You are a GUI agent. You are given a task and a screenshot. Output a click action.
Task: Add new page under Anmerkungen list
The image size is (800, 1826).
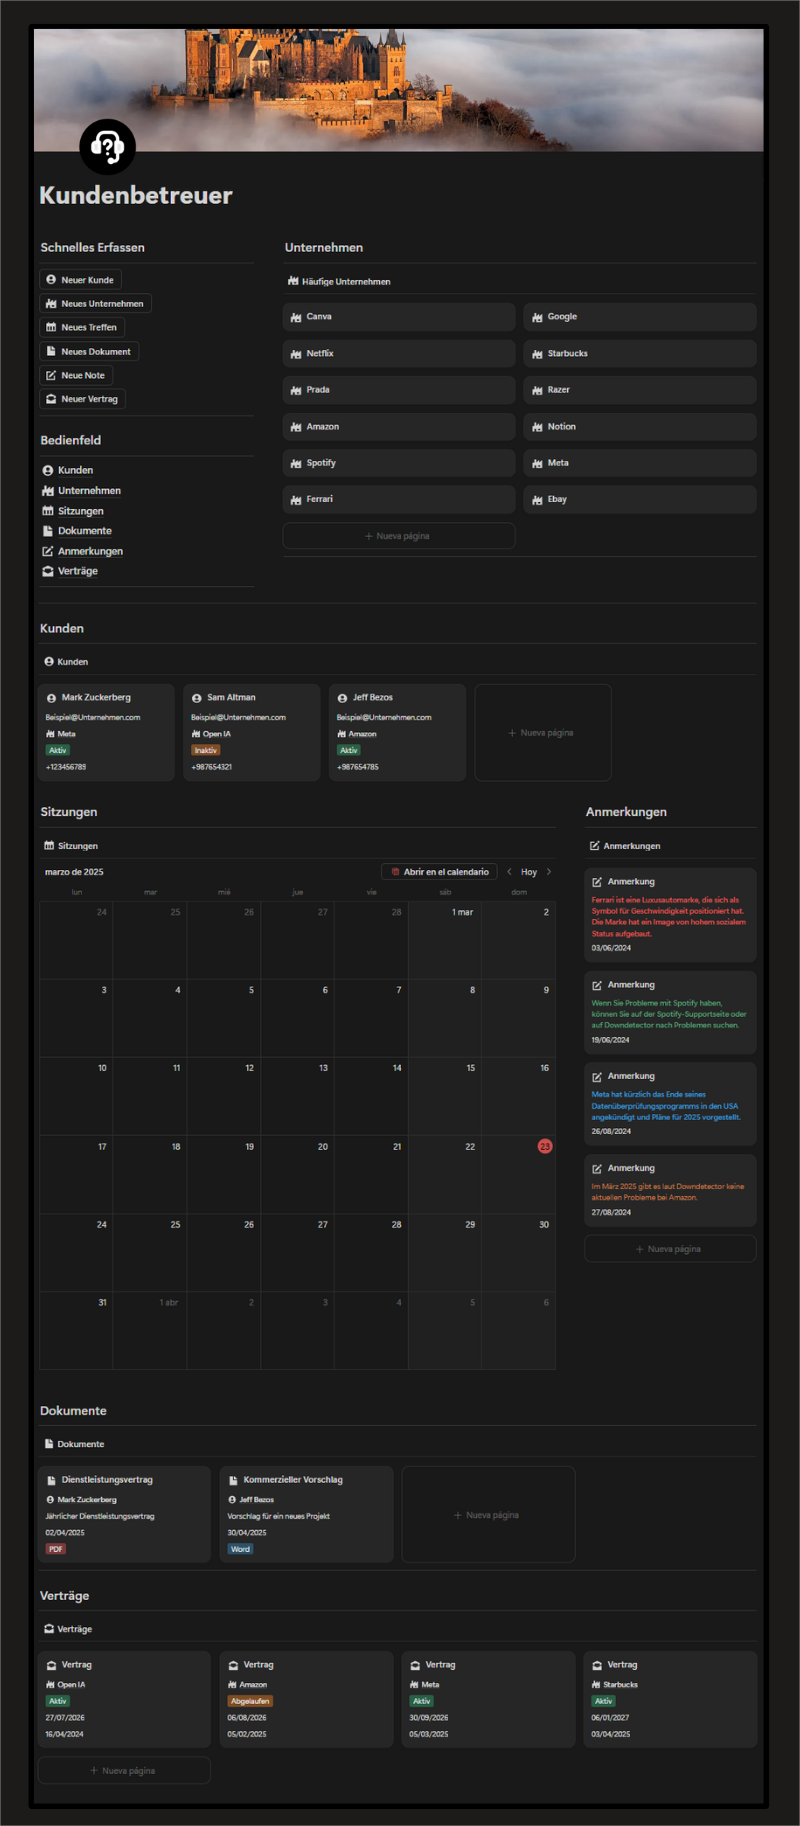[670, 1249]
